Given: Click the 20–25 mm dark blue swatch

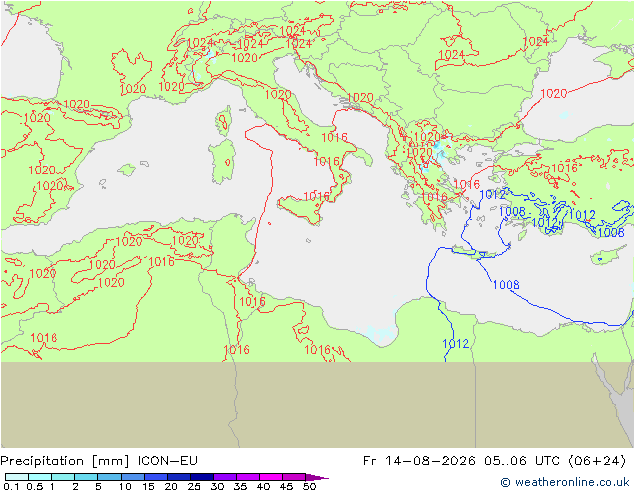Looking at the screenshot, I should pyautogui.click(x=179, y=477).
